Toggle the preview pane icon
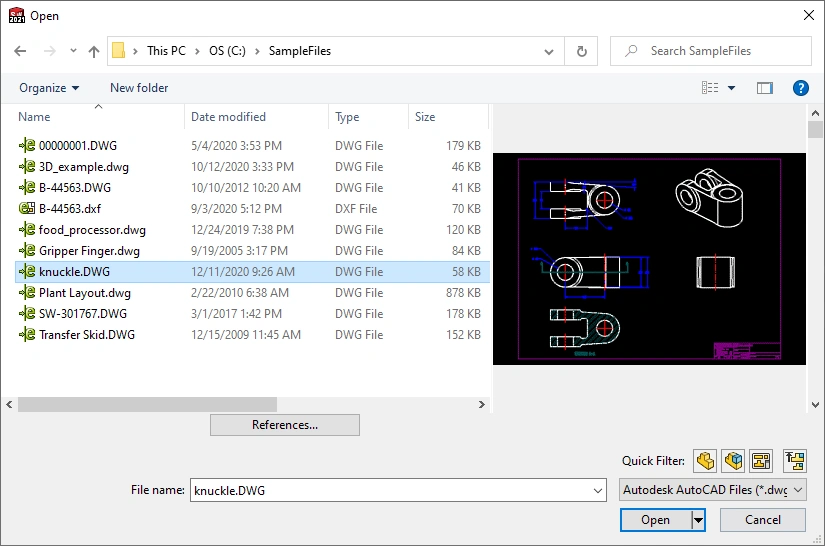825x546 pixels. [765, 88]
